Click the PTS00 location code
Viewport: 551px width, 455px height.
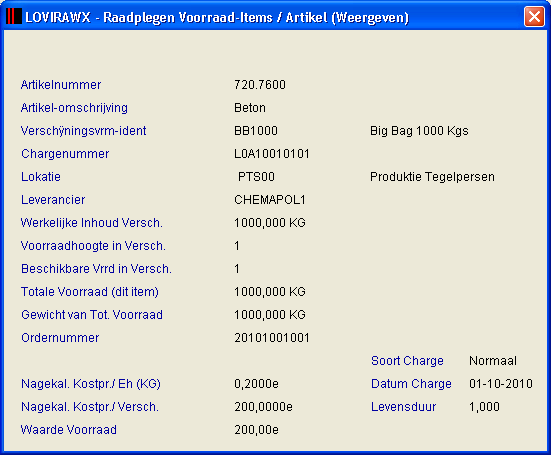pyautogui.click(x=256, y=176)
